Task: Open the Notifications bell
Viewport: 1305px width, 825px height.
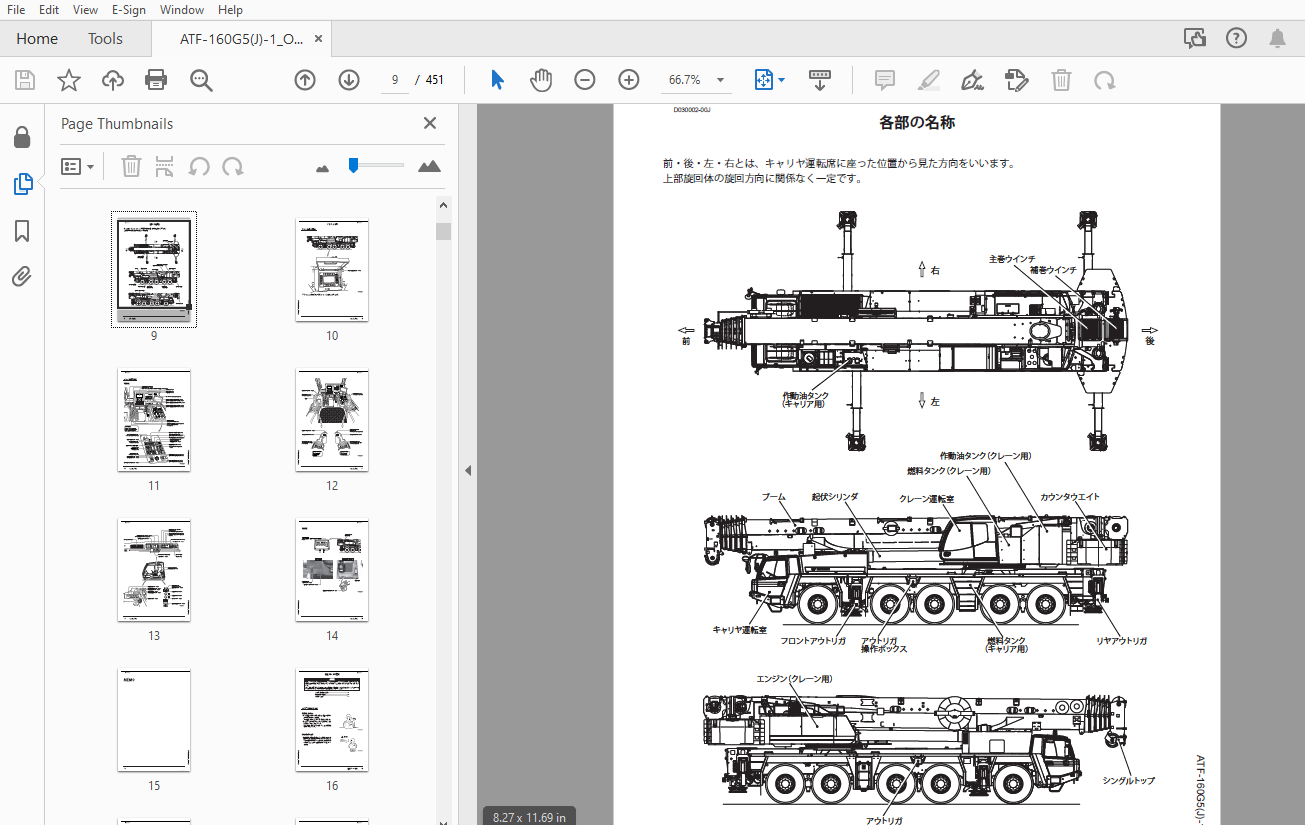Action: pyautogui.click(x=1278, y=39)
